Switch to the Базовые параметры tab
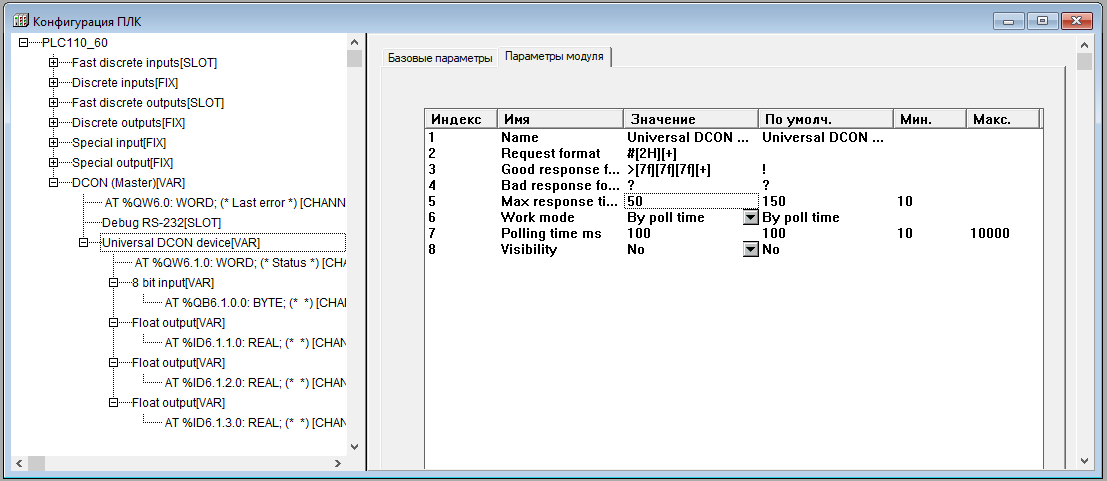Viewport: 1107px width, 481px height. click(440, 58)
